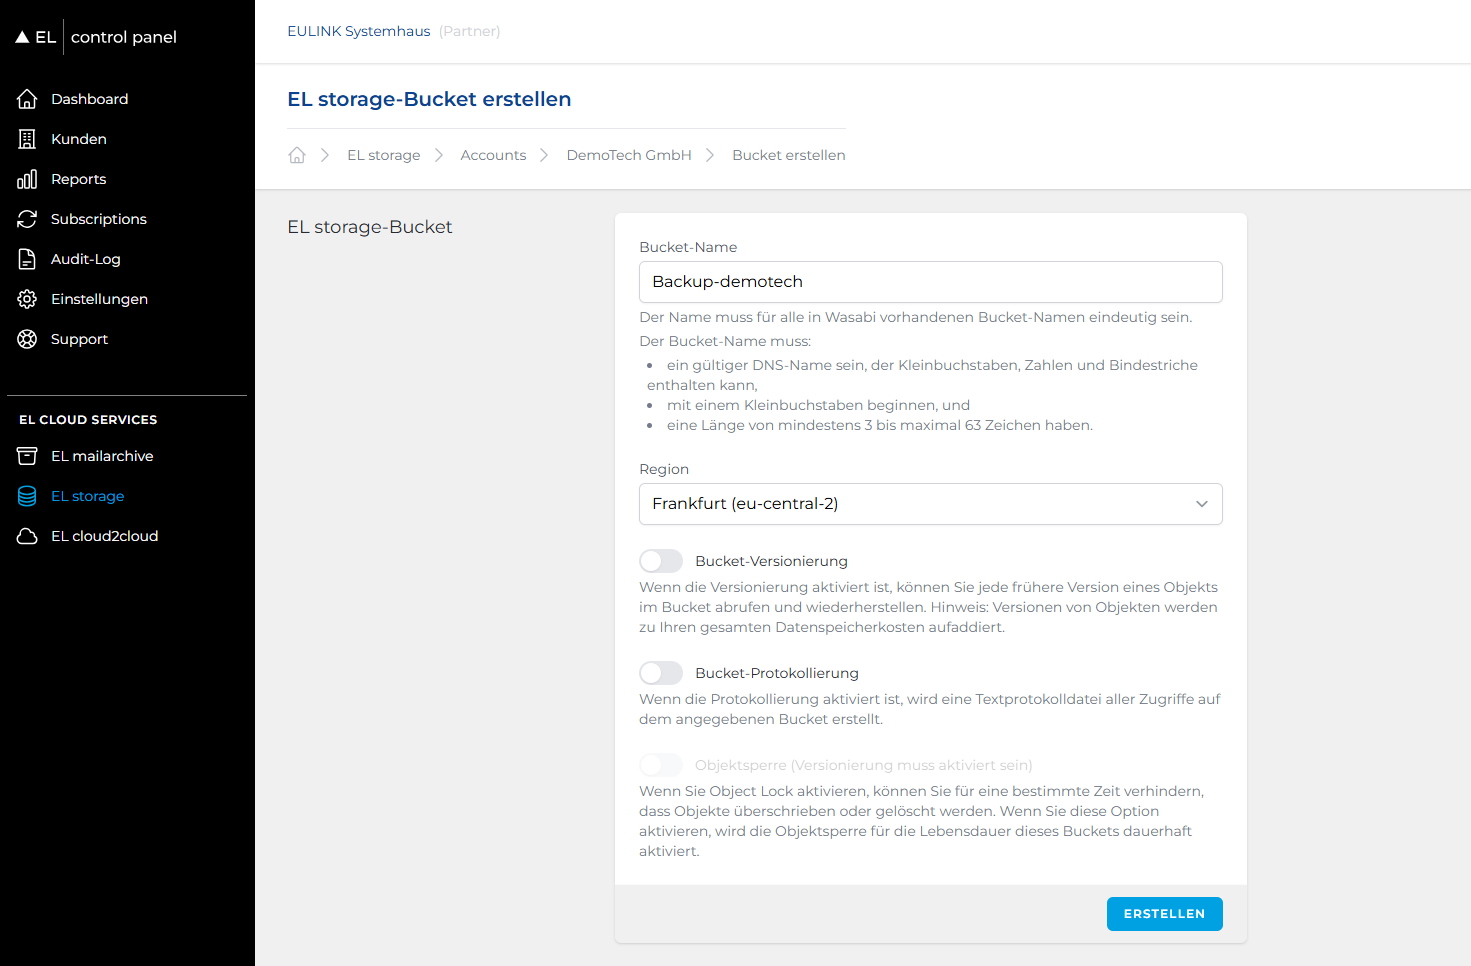Open Einstellungen via gear icon

(x=27, y=299)
